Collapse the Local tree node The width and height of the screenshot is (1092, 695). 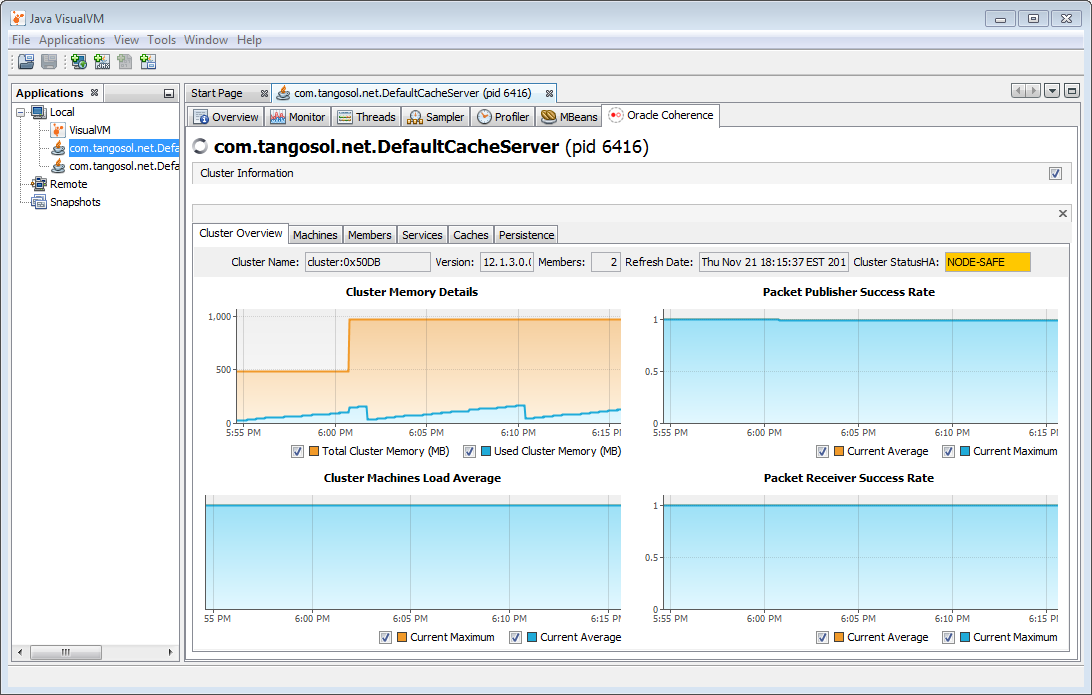[x=21, y=112]
